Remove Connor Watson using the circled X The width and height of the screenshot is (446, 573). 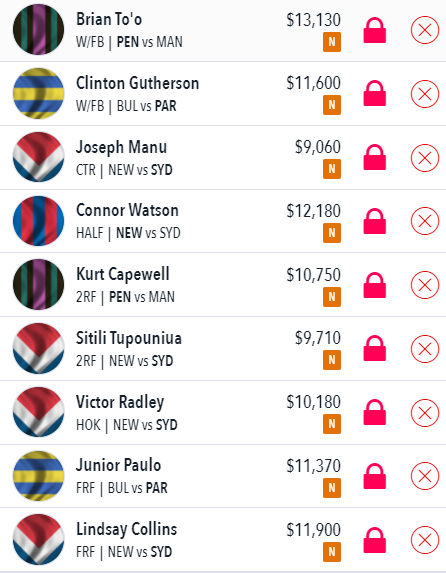click(425, 221)
